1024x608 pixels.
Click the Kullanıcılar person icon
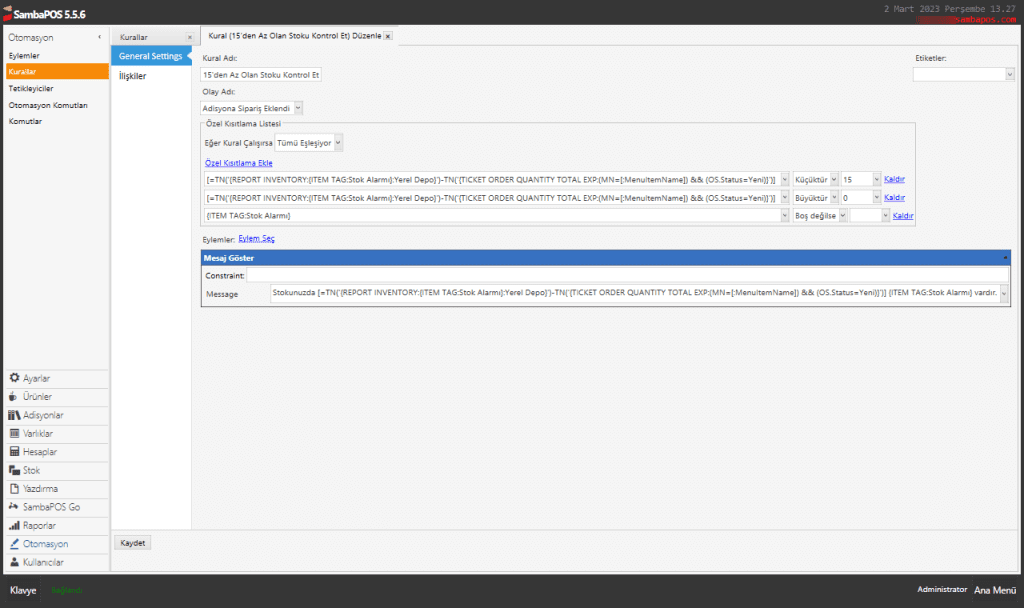[x=15, y=562]
